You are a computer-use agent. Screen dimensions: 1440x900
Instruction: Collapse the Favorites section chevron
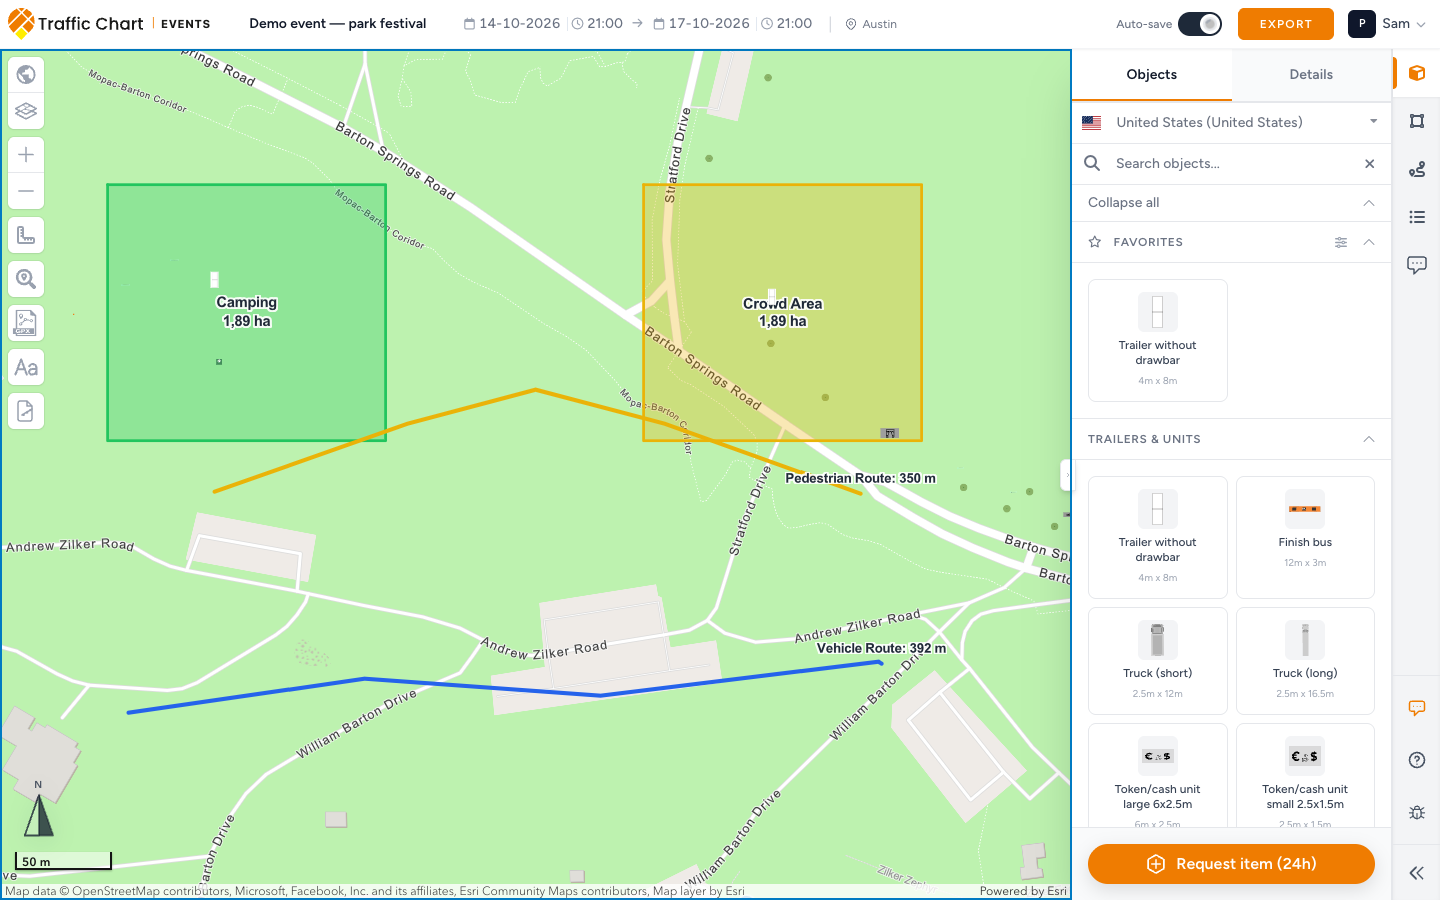coord(1369,242)
